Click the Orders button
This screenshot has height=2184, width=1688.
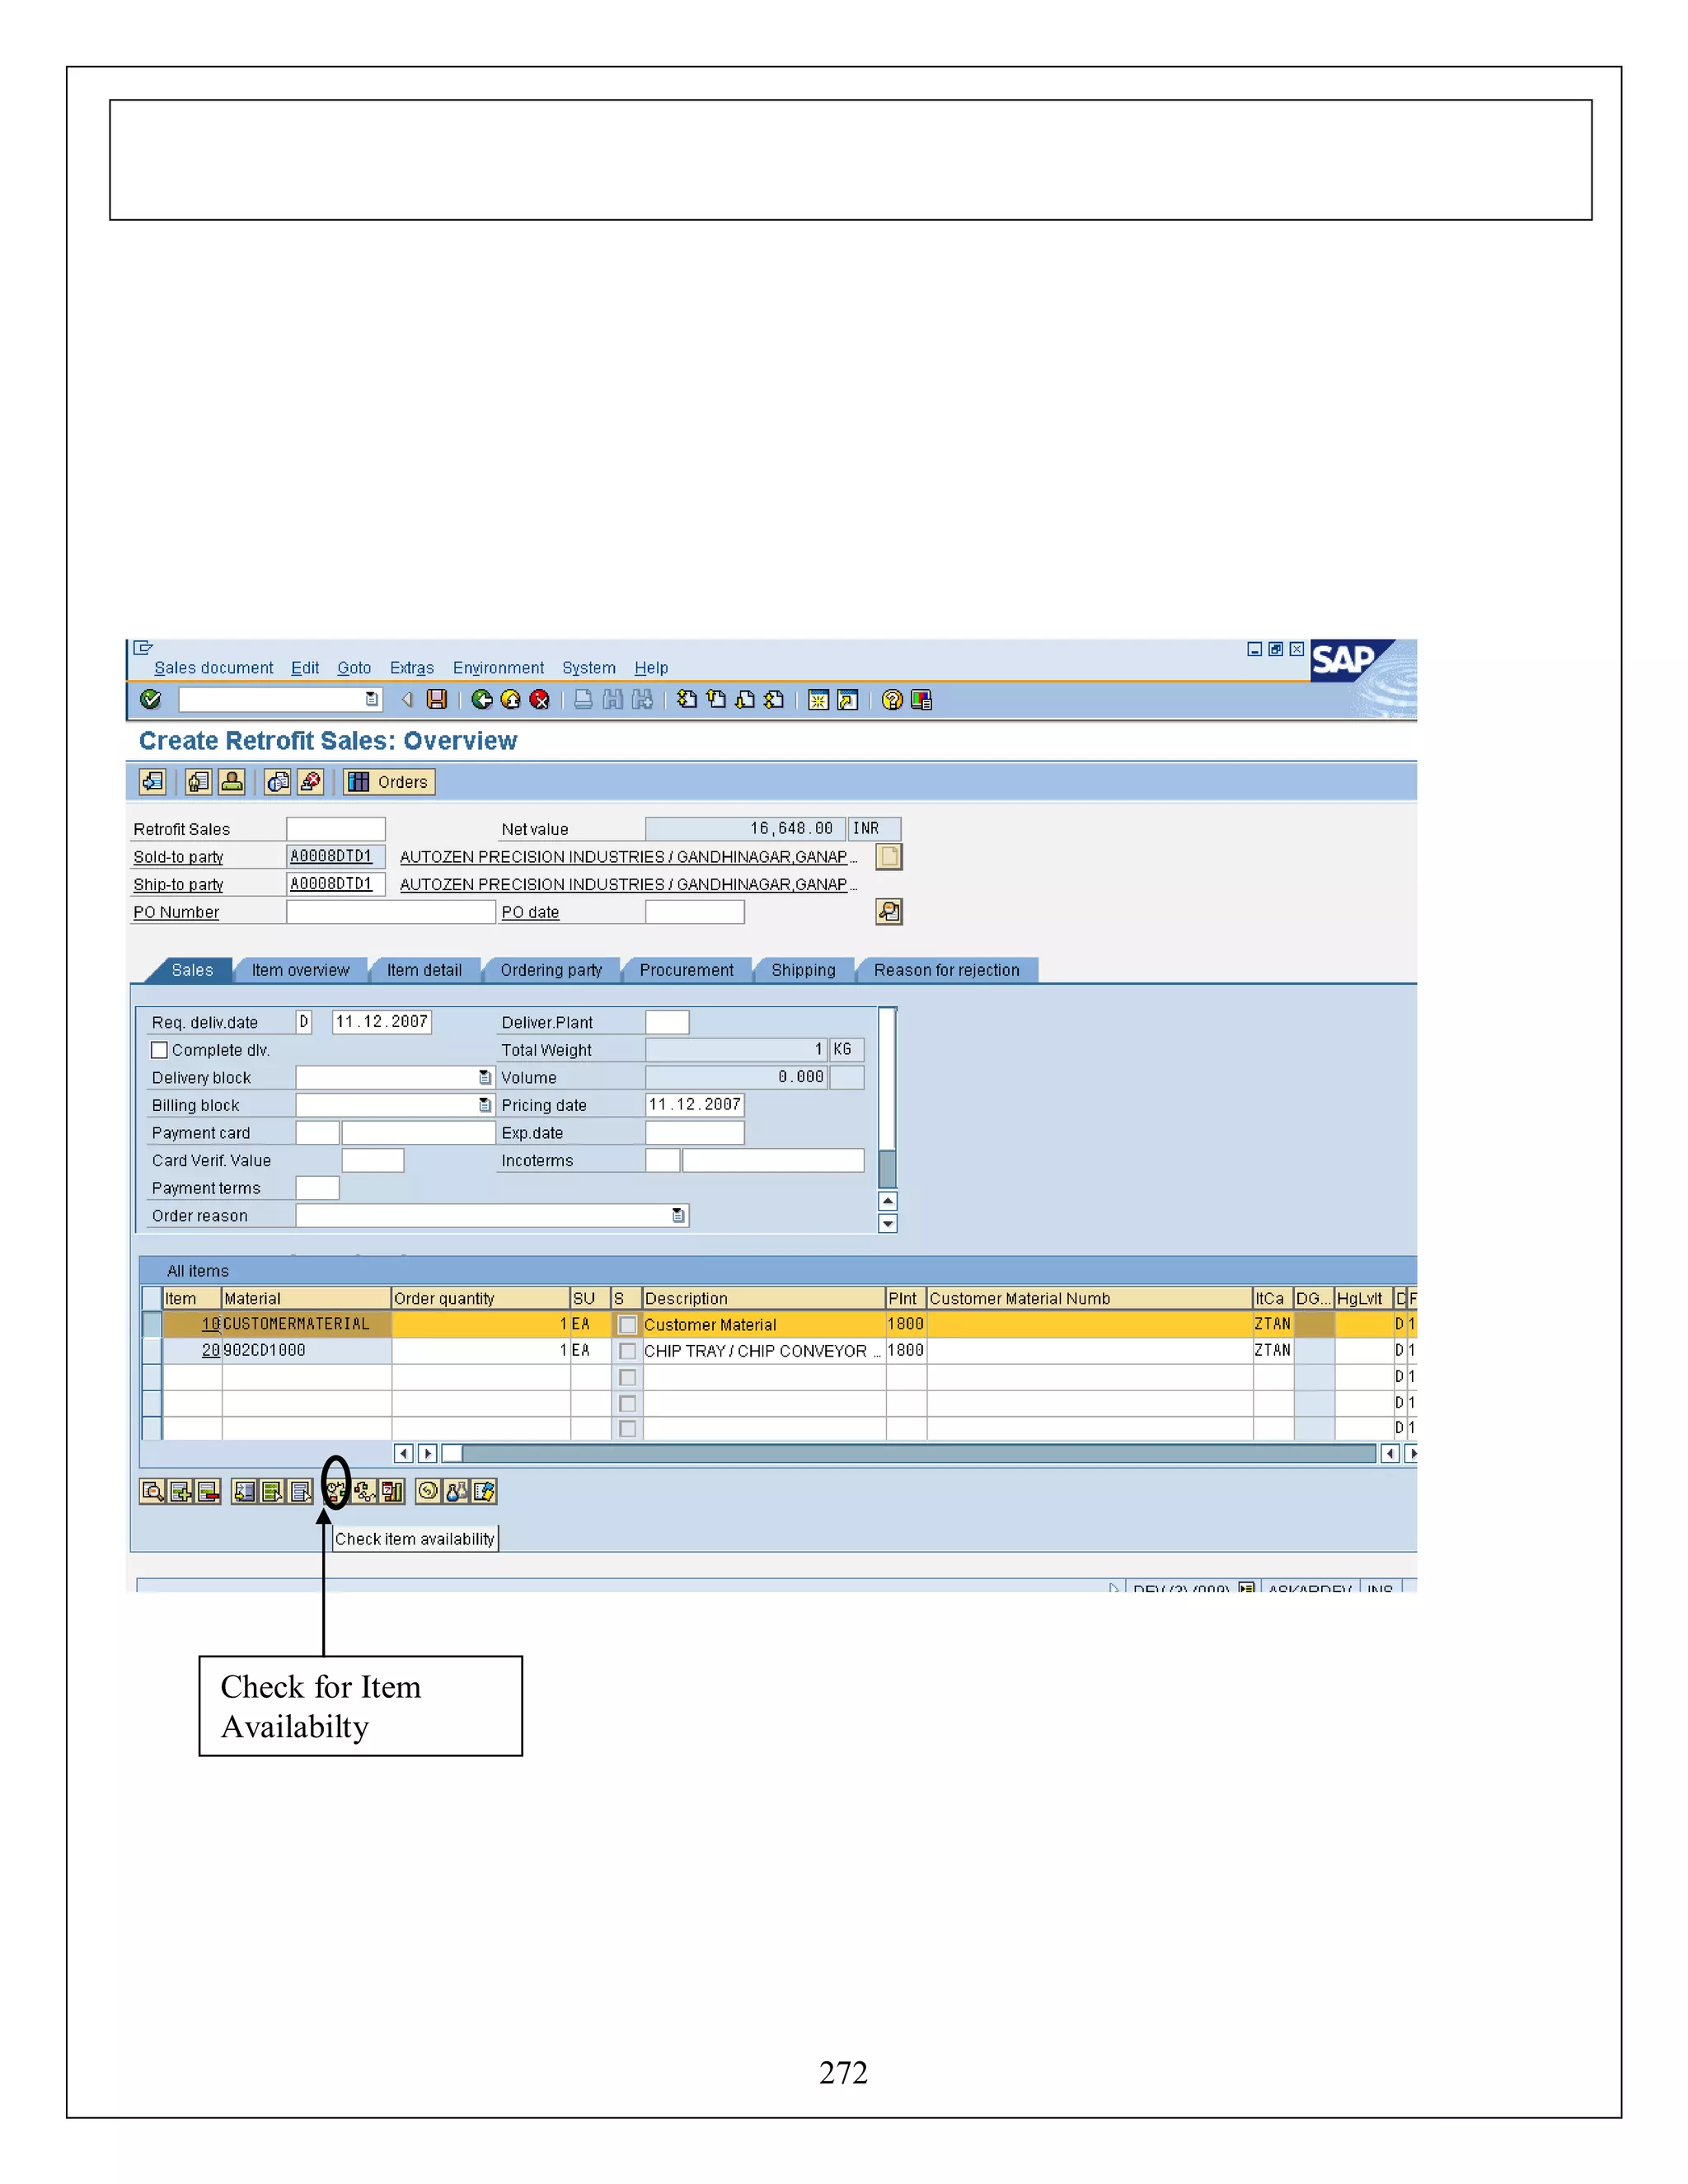tap(390, 782)
